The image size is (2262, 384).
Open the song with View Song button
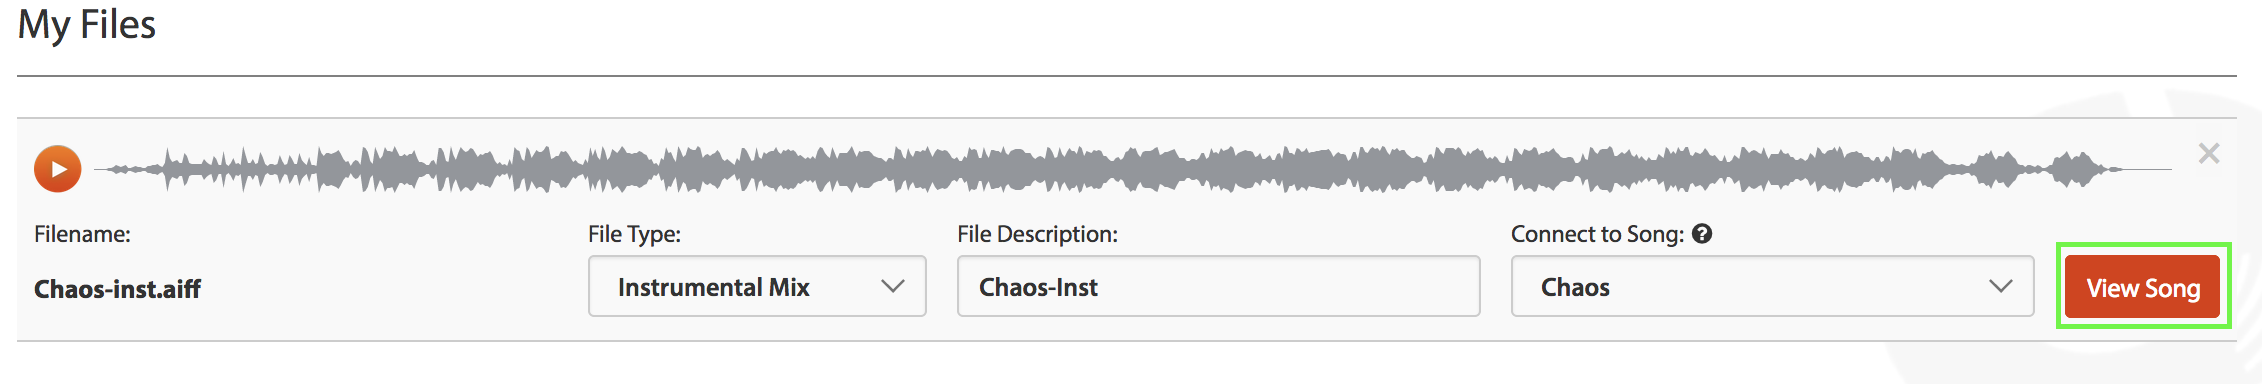(2142, 287)
